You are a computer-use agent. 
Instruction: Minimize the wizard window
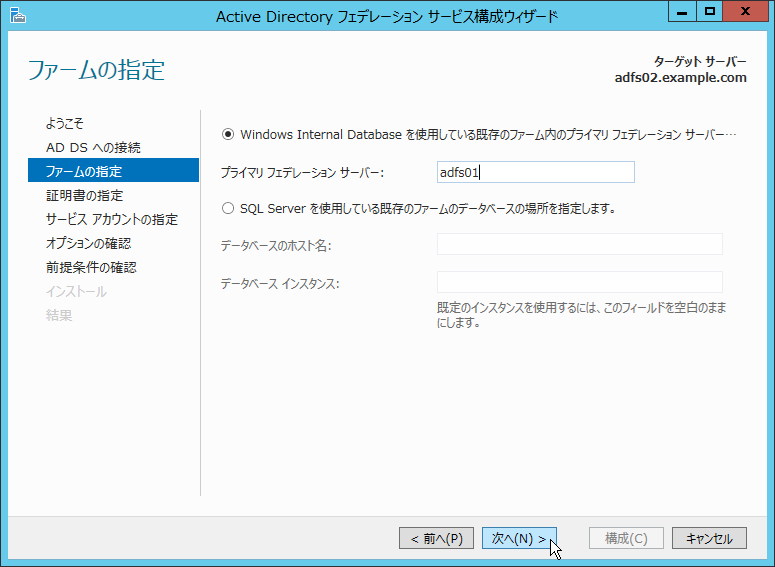click(682, 12)
